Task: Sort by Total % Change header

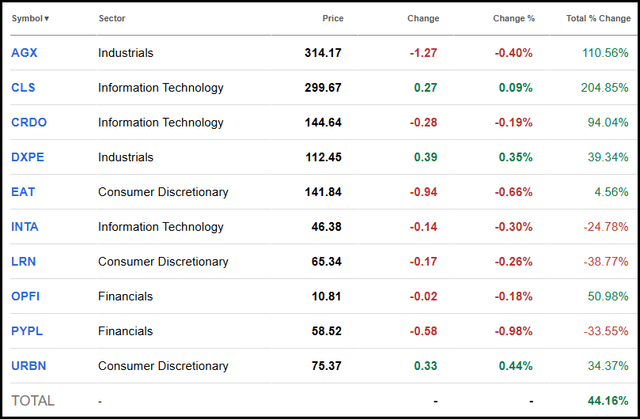Action: pyautogui.click(x=597, y=19)
